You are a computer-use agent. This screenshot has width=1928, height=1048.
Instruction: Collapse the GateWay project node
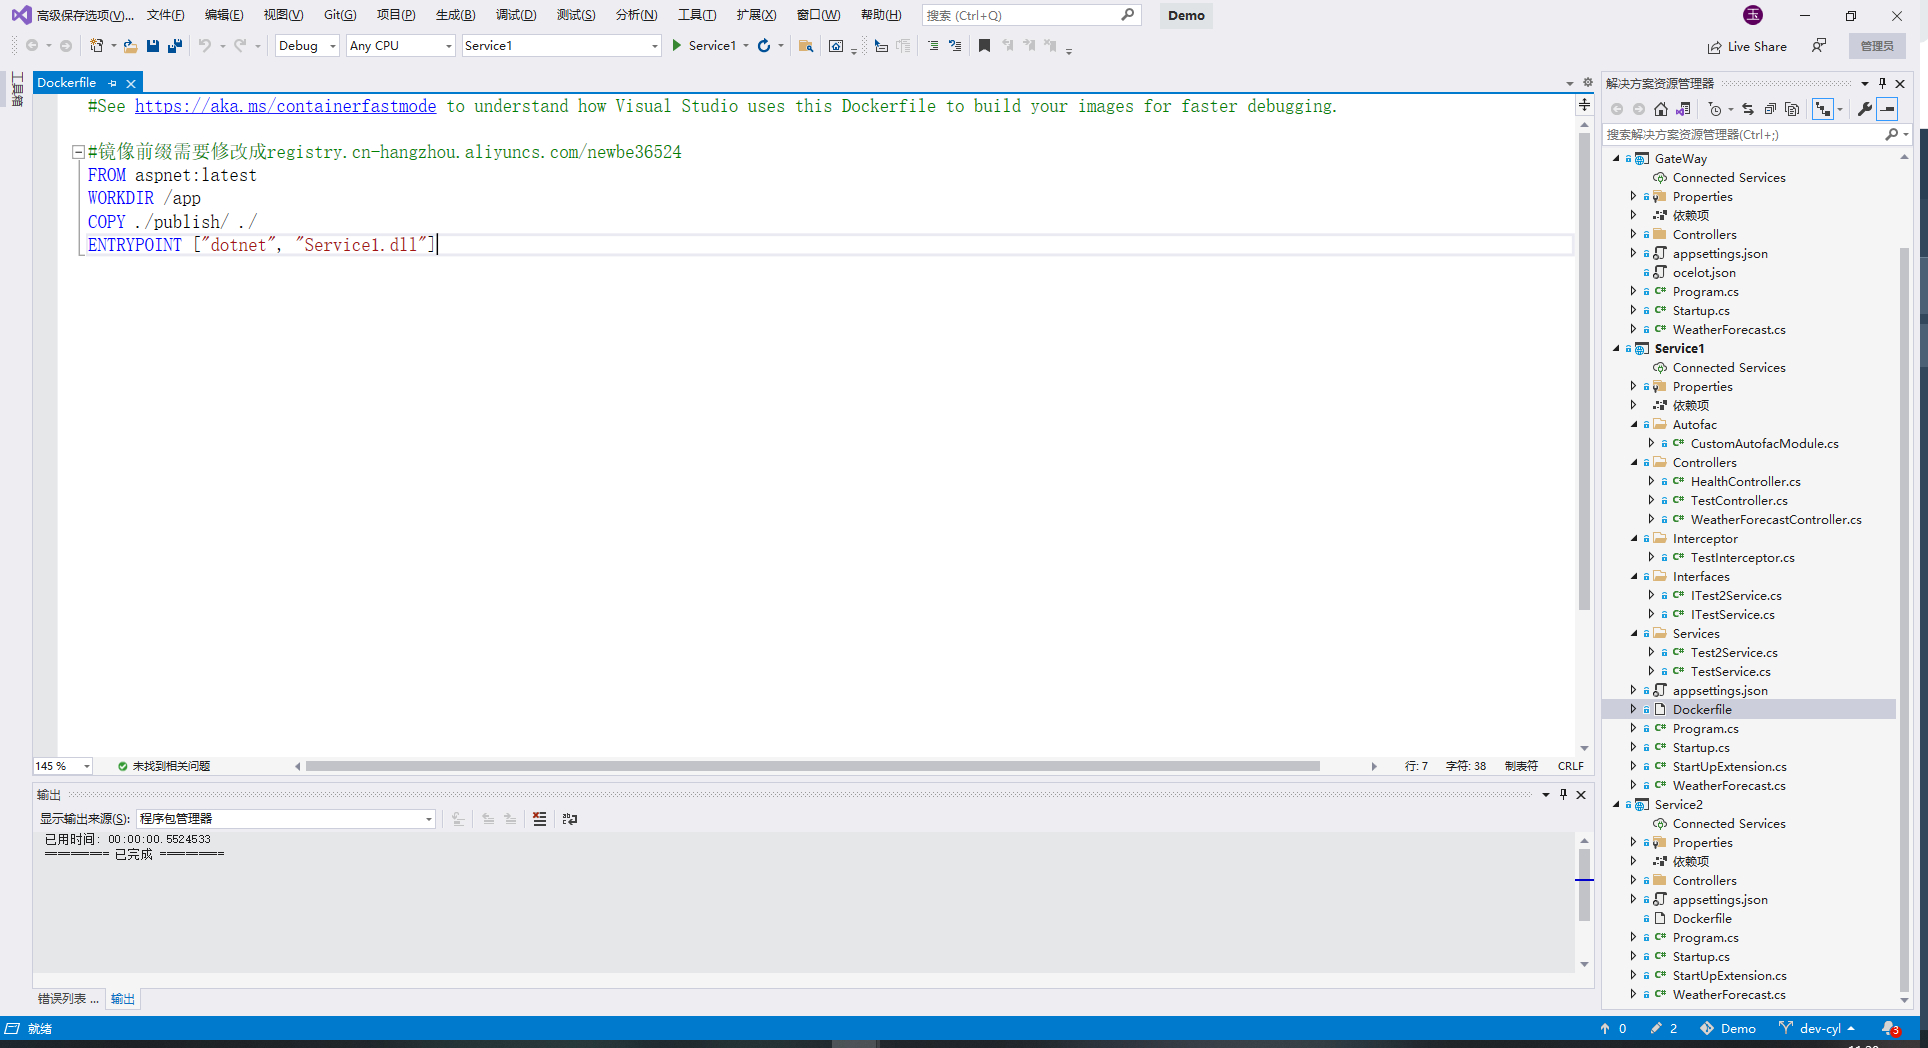point(1616,158)
